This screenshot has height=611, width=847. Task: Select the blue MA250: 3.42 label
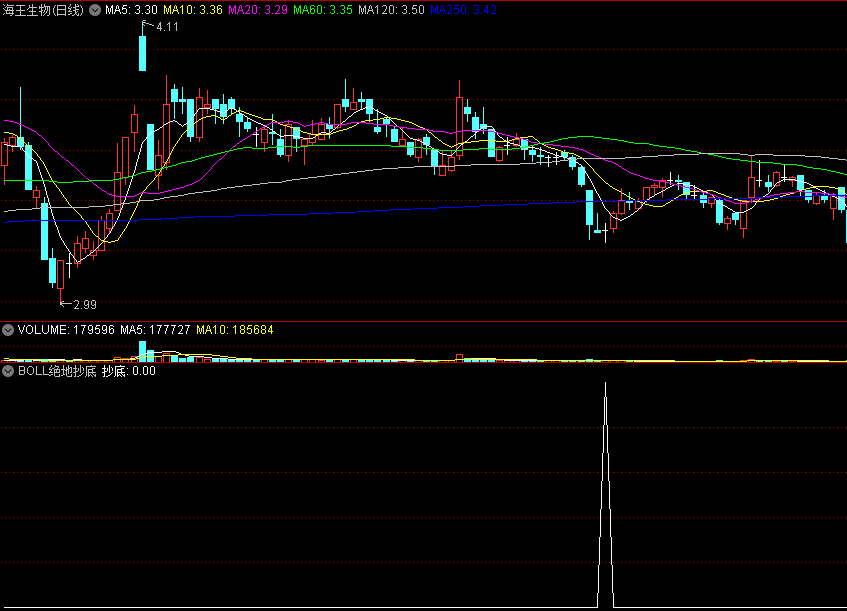click(463, 10)
